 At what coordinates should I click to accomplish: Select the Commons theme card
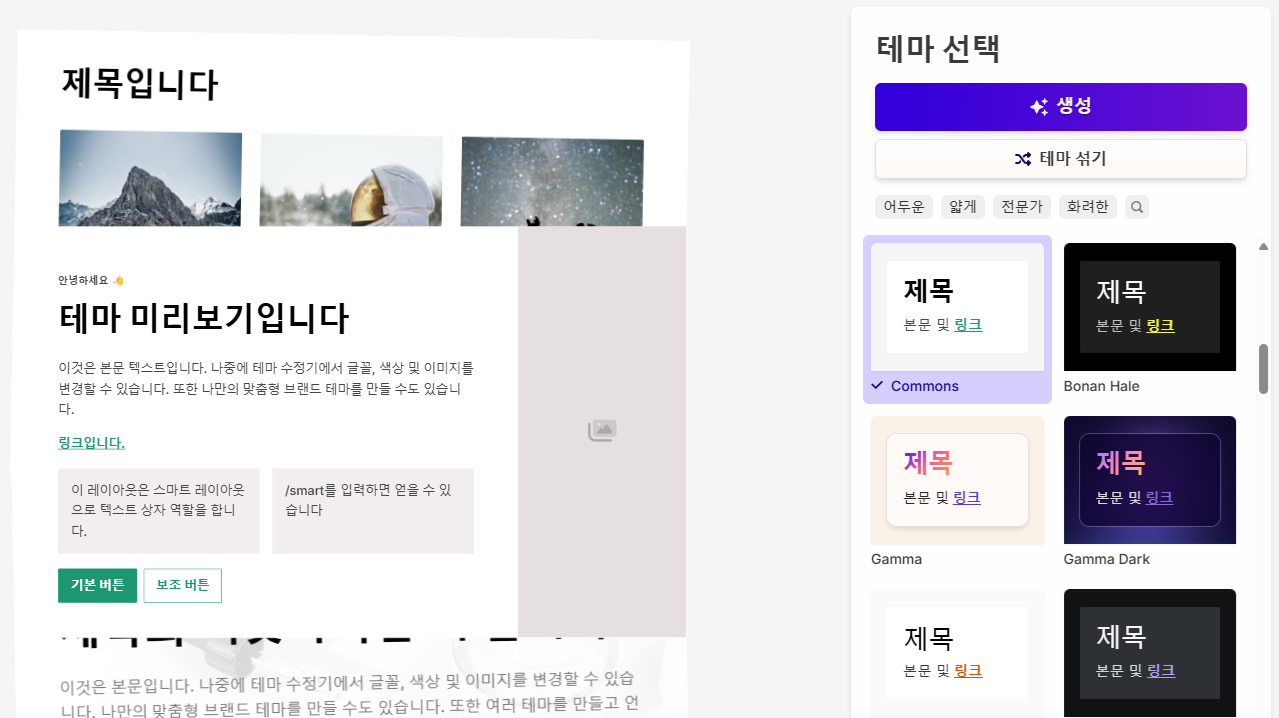coord(957,308)
